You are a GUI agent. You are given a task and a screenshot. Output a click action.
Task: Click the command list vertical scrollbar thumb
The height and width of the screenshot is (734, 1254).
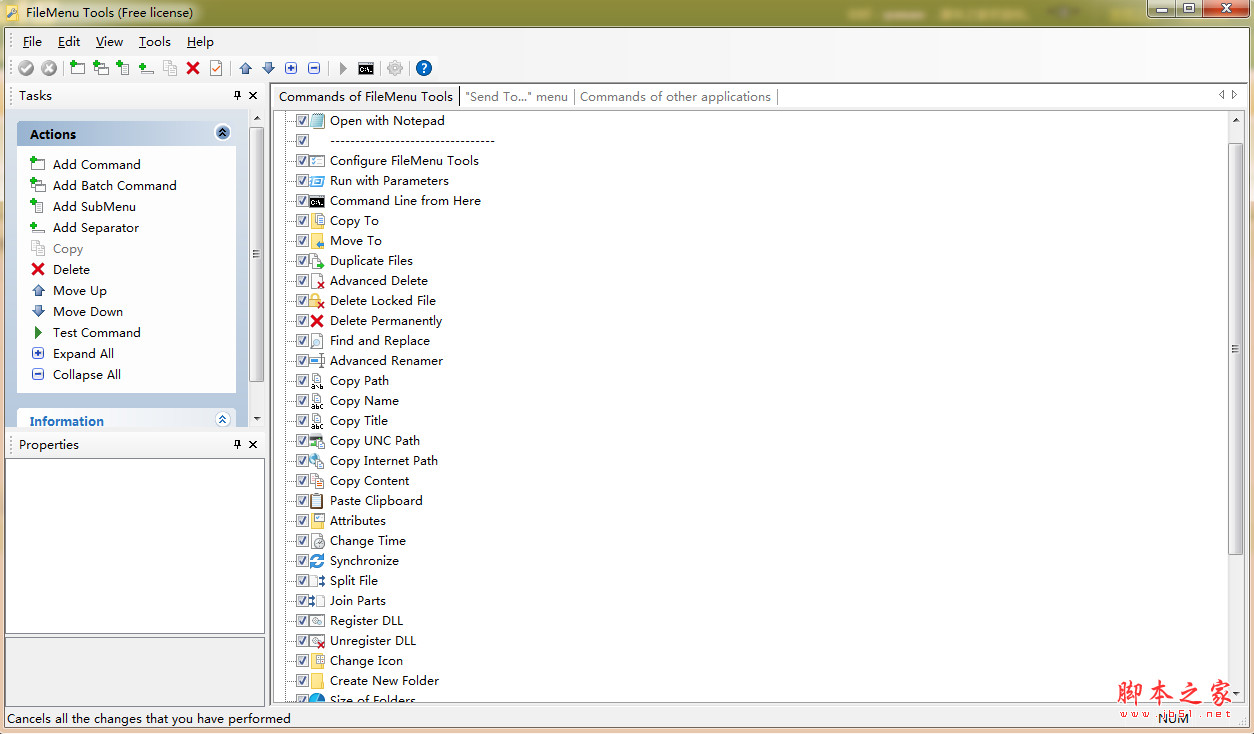coord(1236,349)
